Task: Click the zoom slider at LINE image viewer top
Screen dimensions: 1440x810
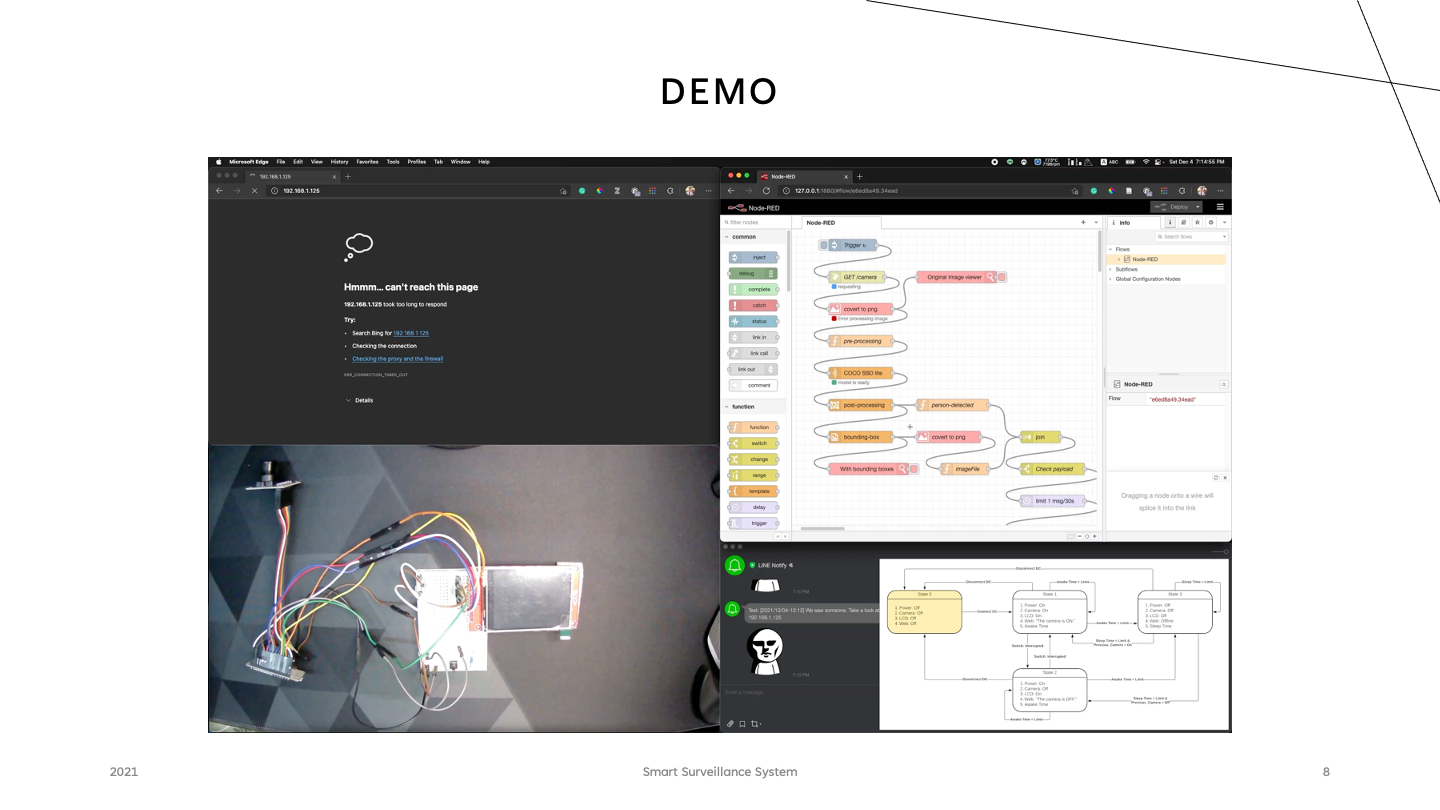Action: [x=1218, y=551]
